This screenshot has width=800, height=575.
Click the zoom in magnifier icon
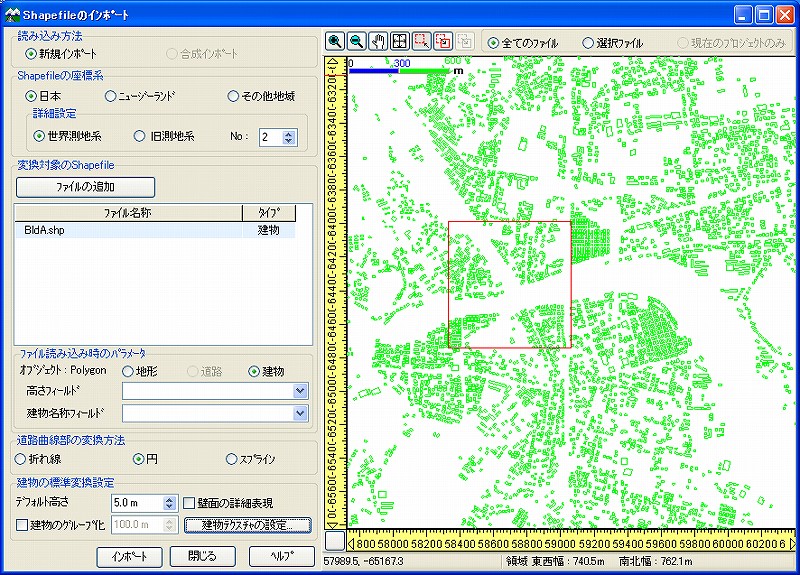tap(336, 42)
